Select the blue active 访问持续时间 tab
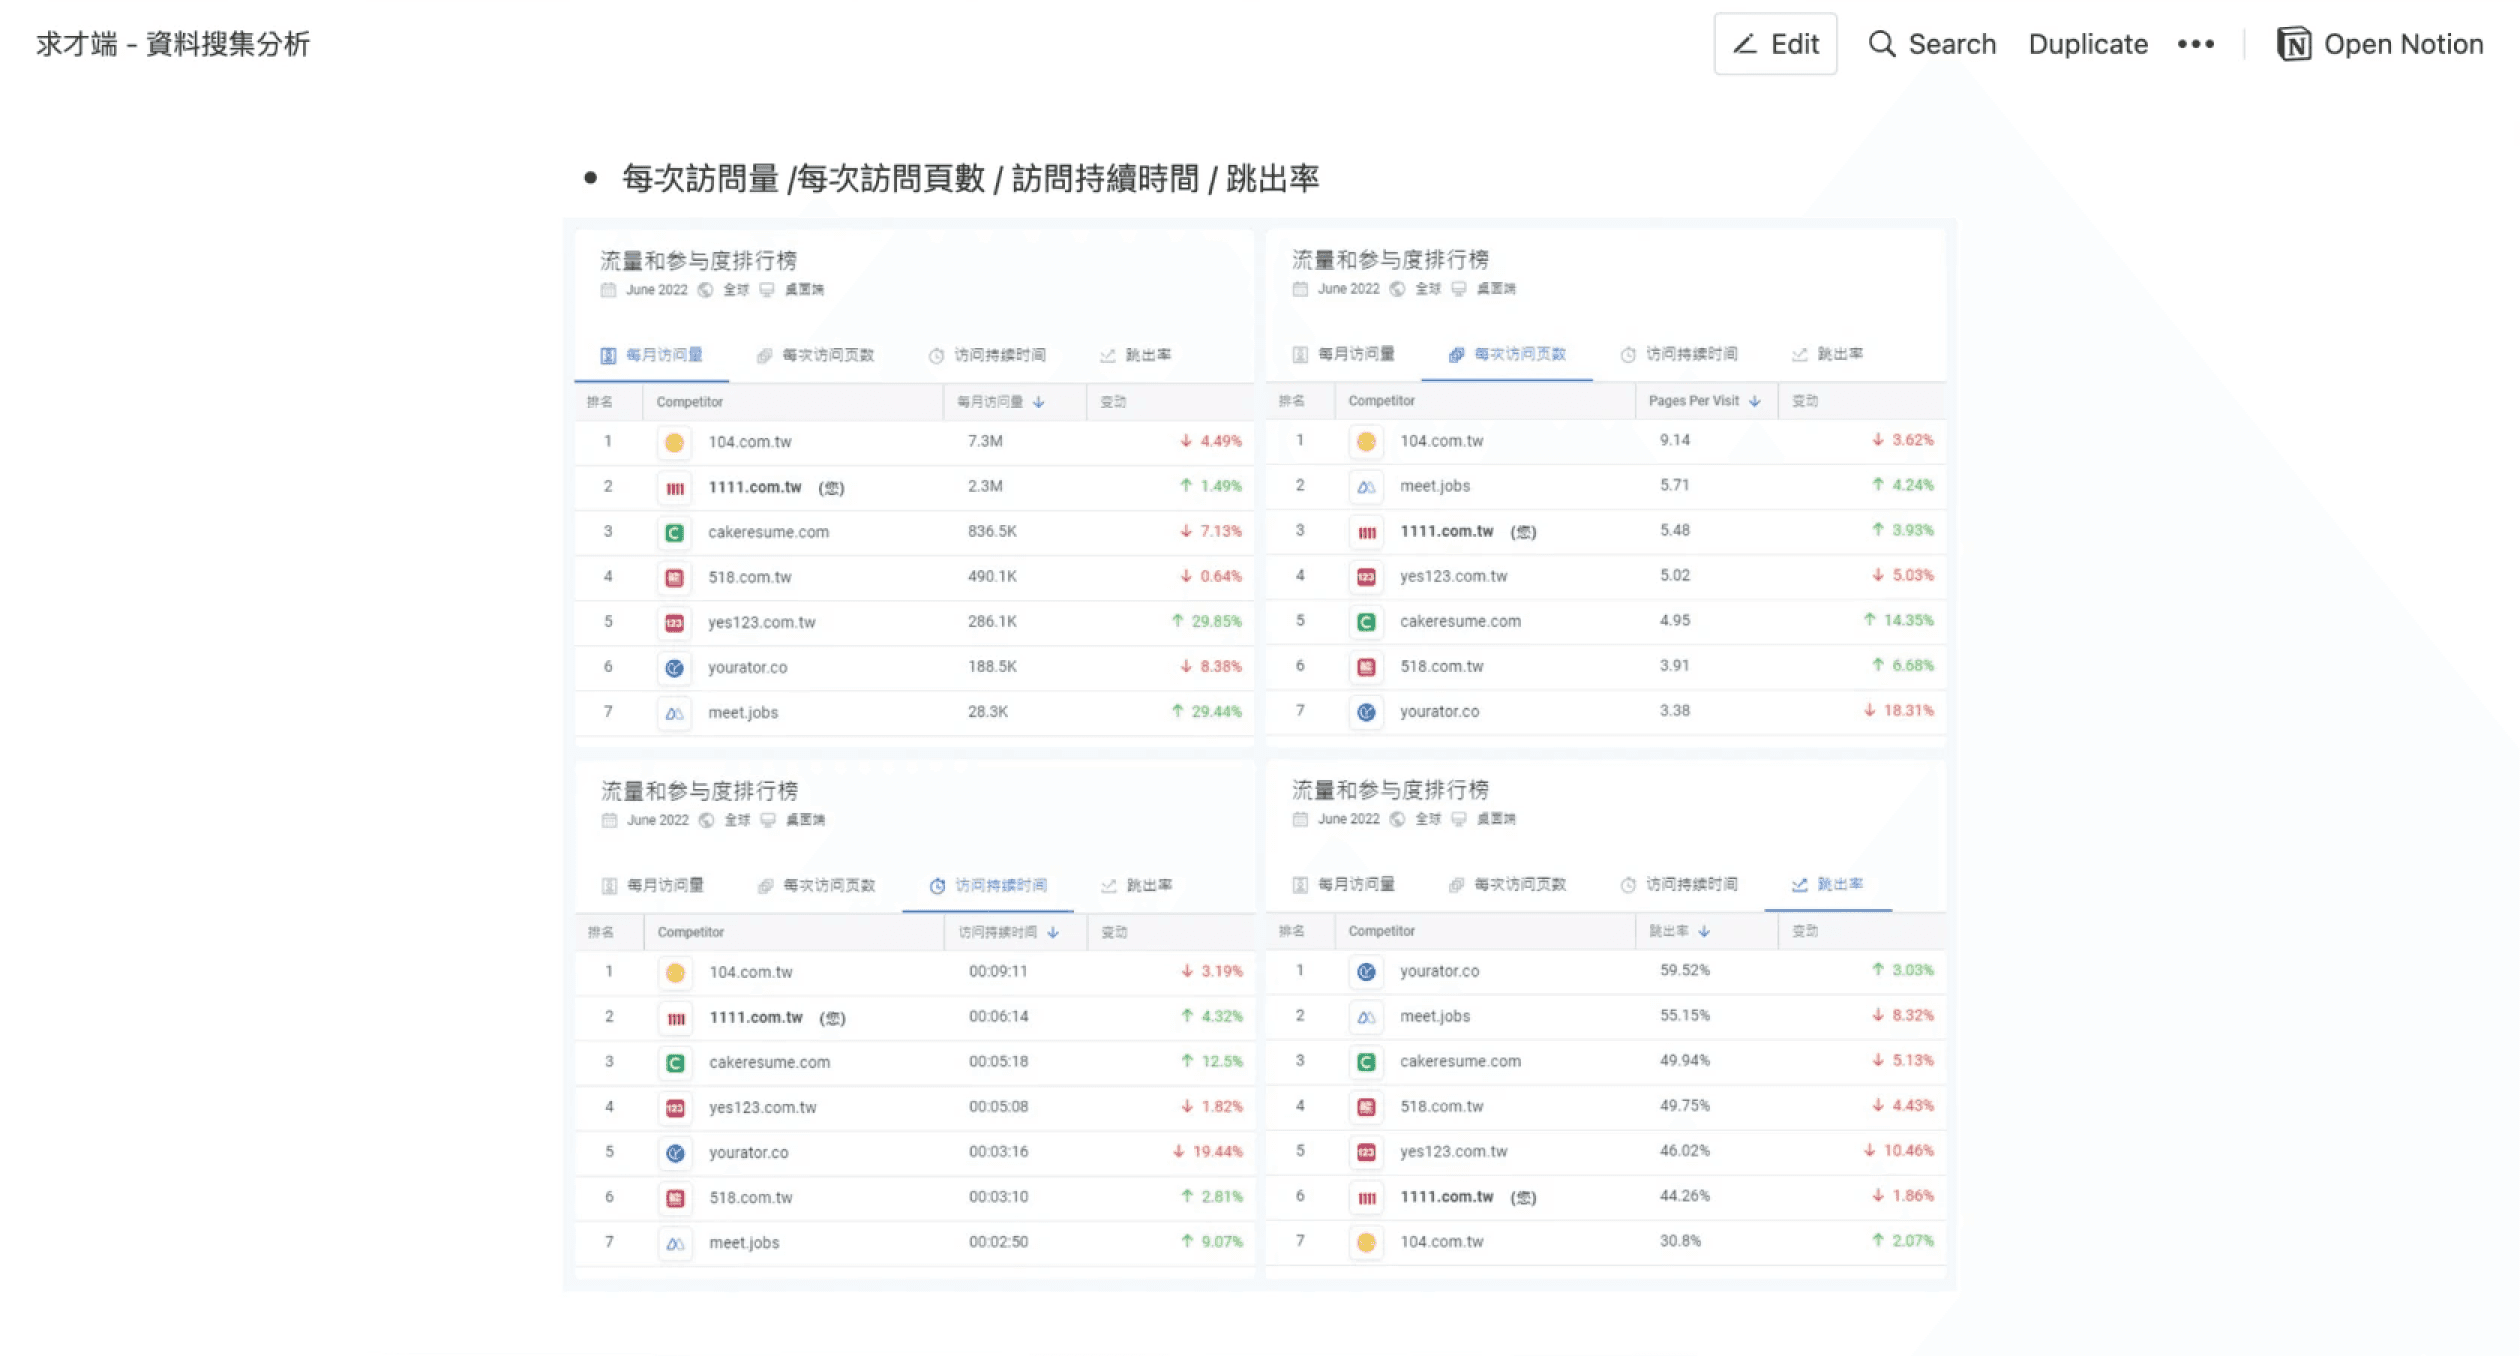The image size is (2520, 1356). (x=988, y=885)
